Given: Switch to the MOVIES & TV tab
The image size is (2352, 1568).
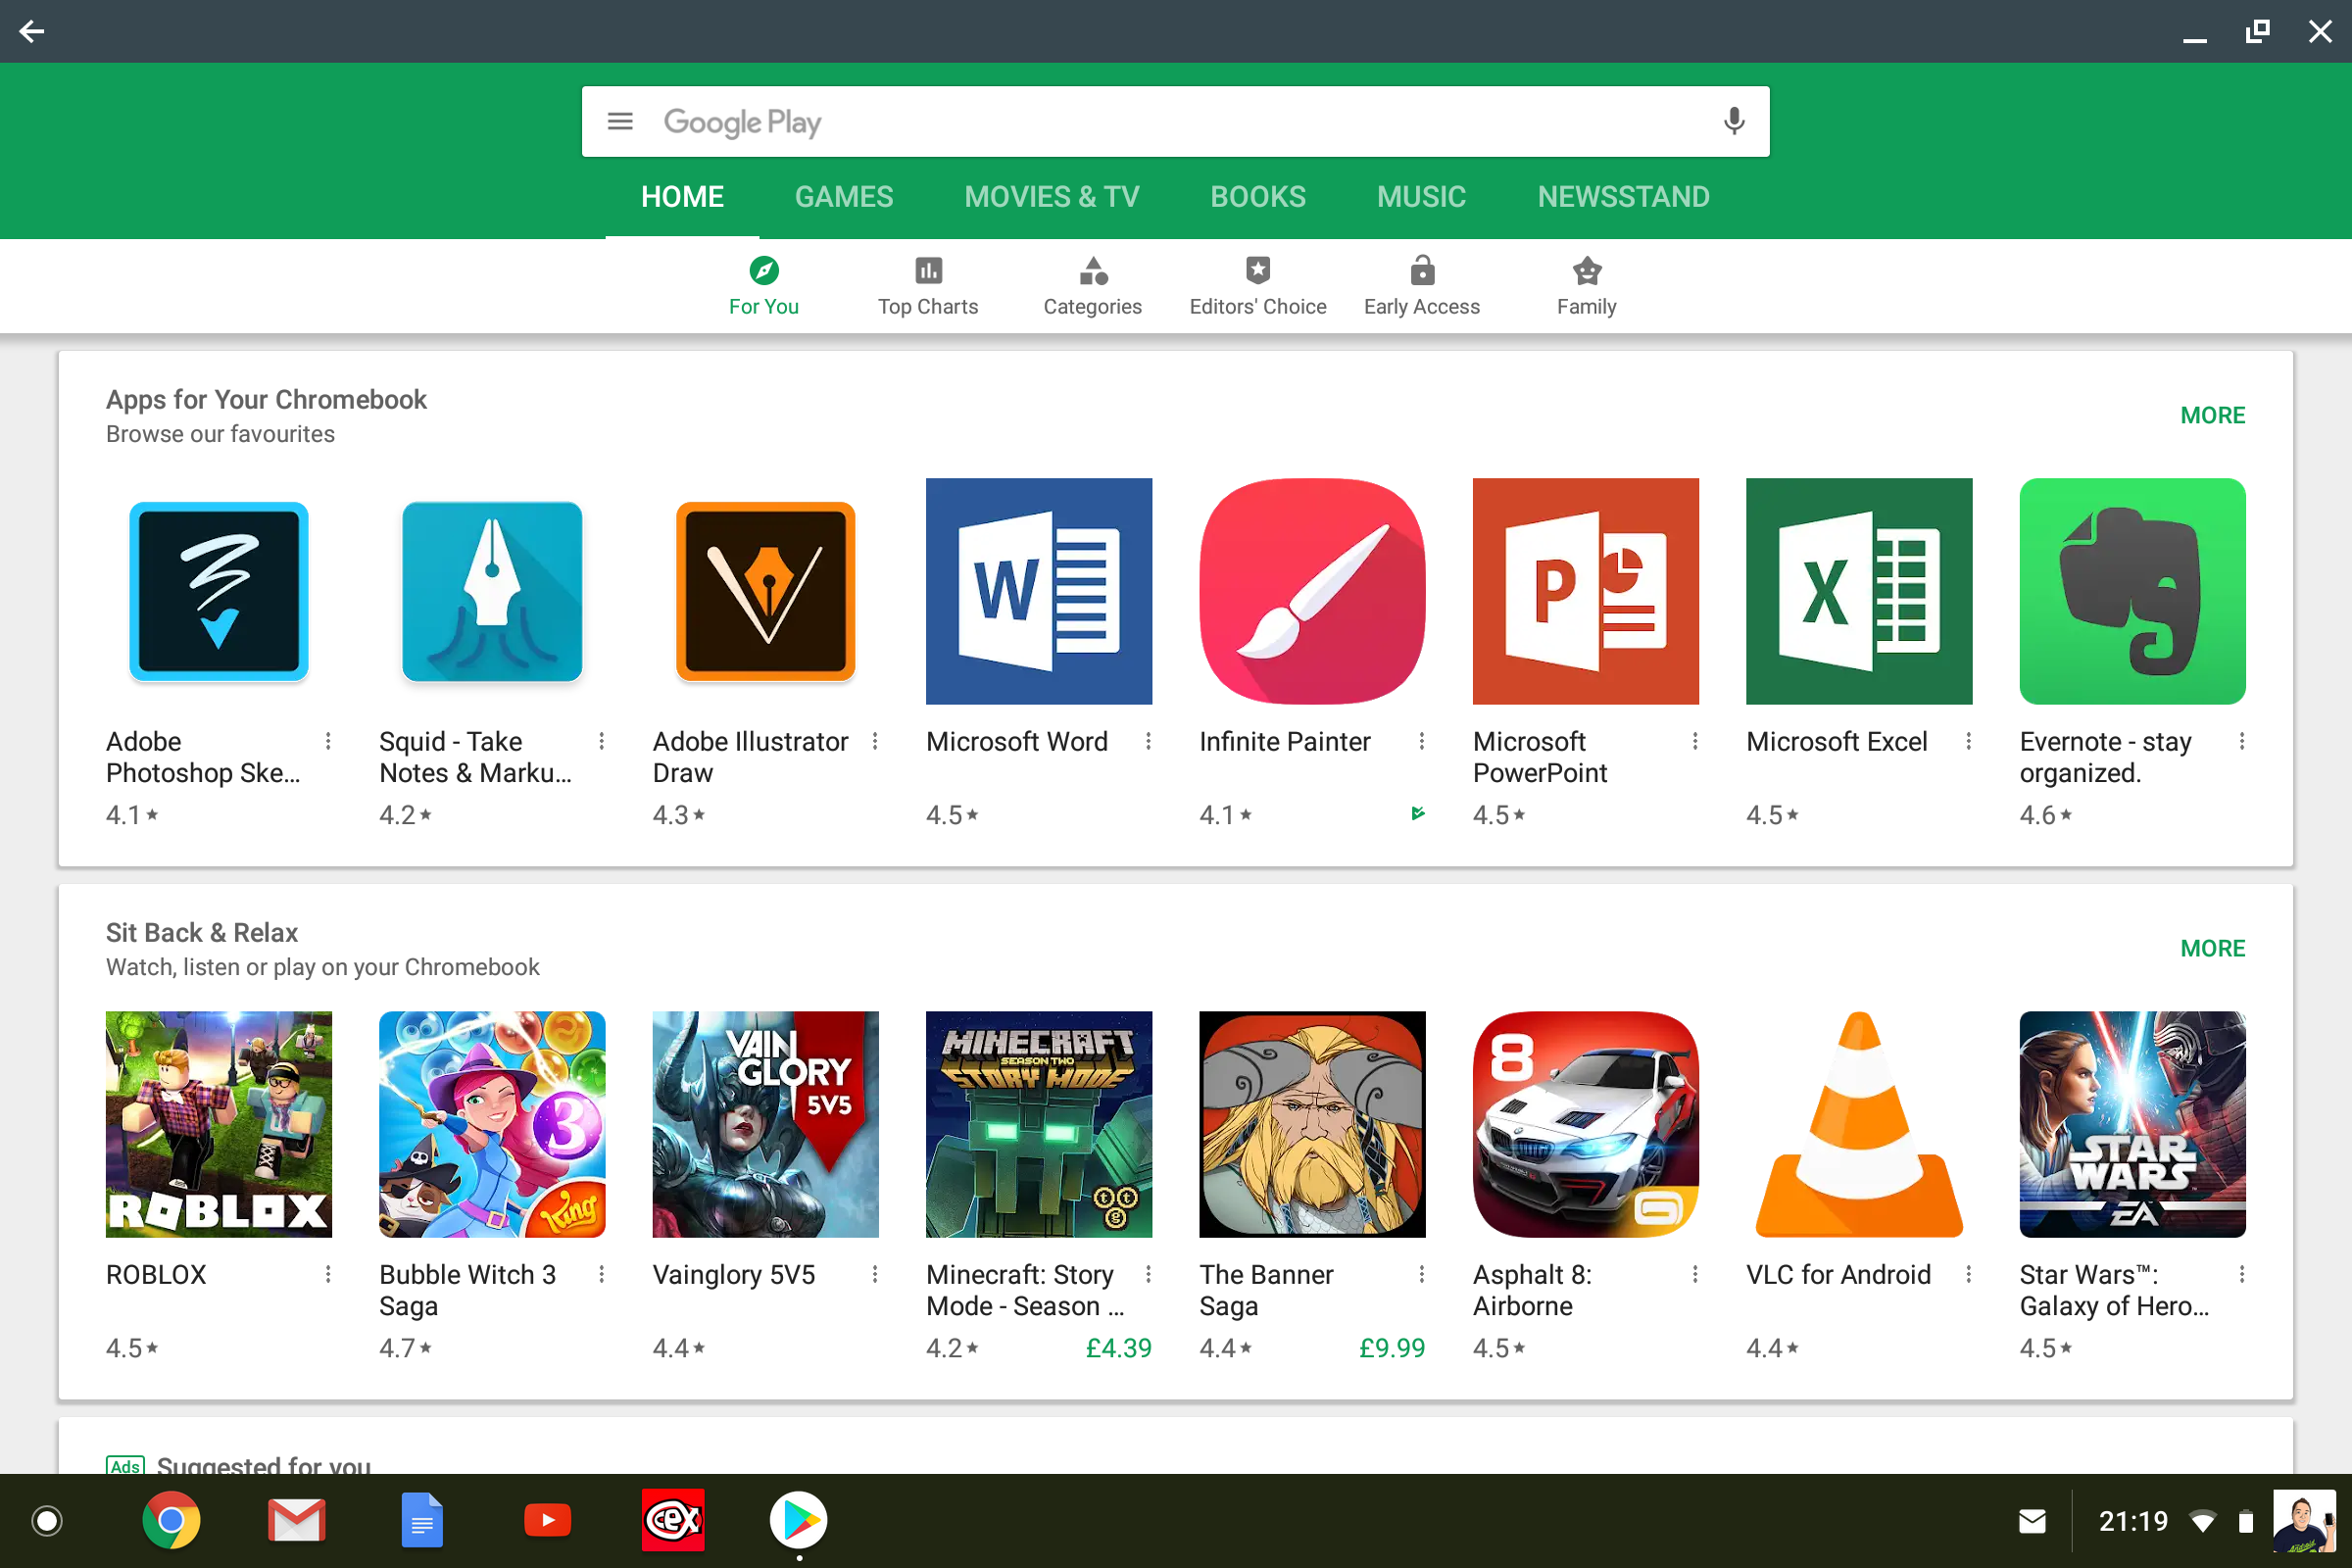Looking at the screenshot, I should tap(1051, 197).
